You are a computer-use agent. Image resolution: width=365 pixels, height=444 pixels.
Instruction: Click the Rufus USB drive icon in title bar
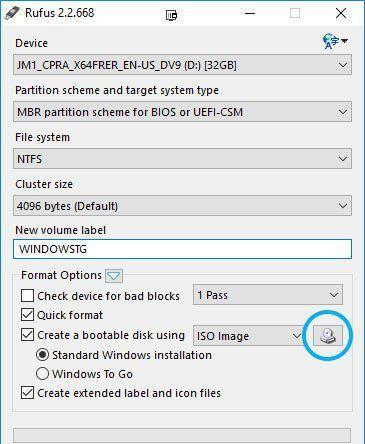12,13
